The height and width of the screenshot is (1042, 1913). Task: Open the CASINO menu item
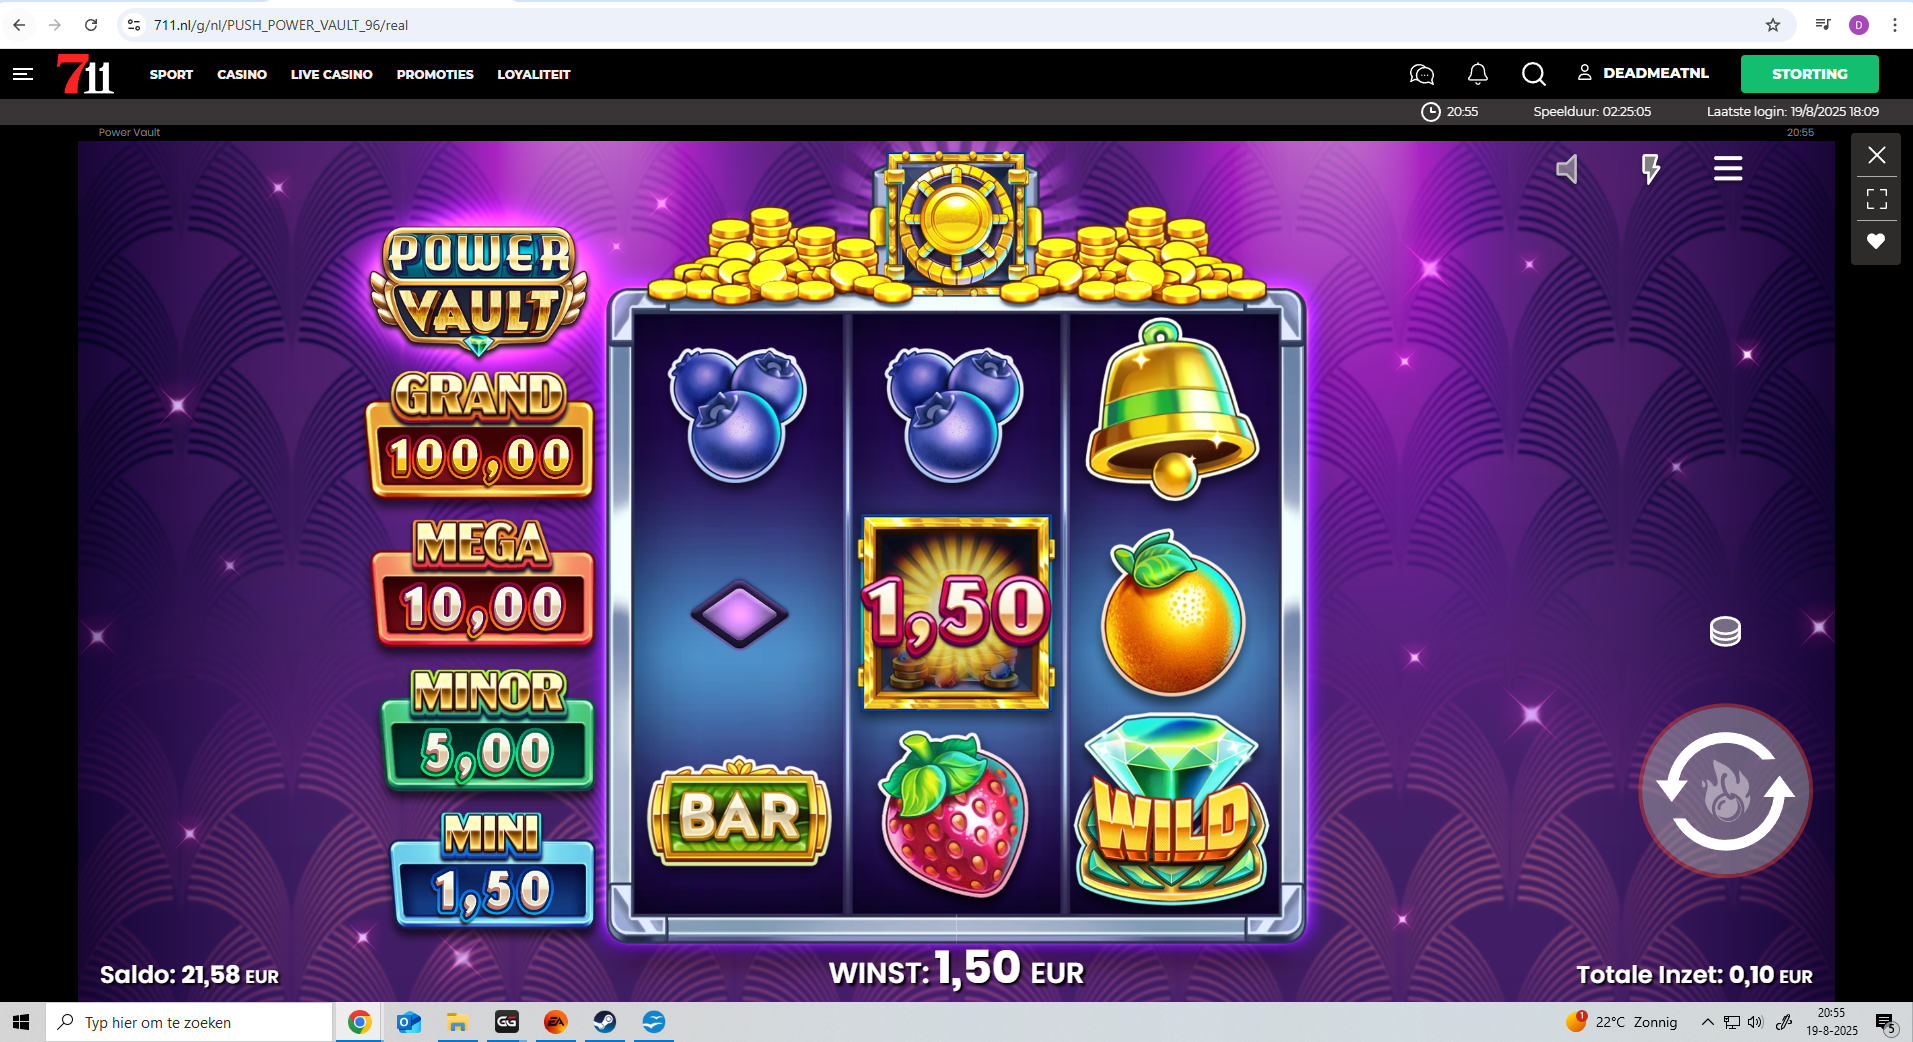[x=242, y=74]
